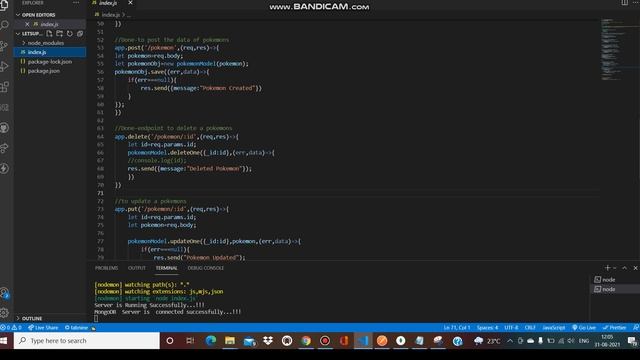Open the Source Control view
Screen dimensions: 640x360
[x=4, y=45]
